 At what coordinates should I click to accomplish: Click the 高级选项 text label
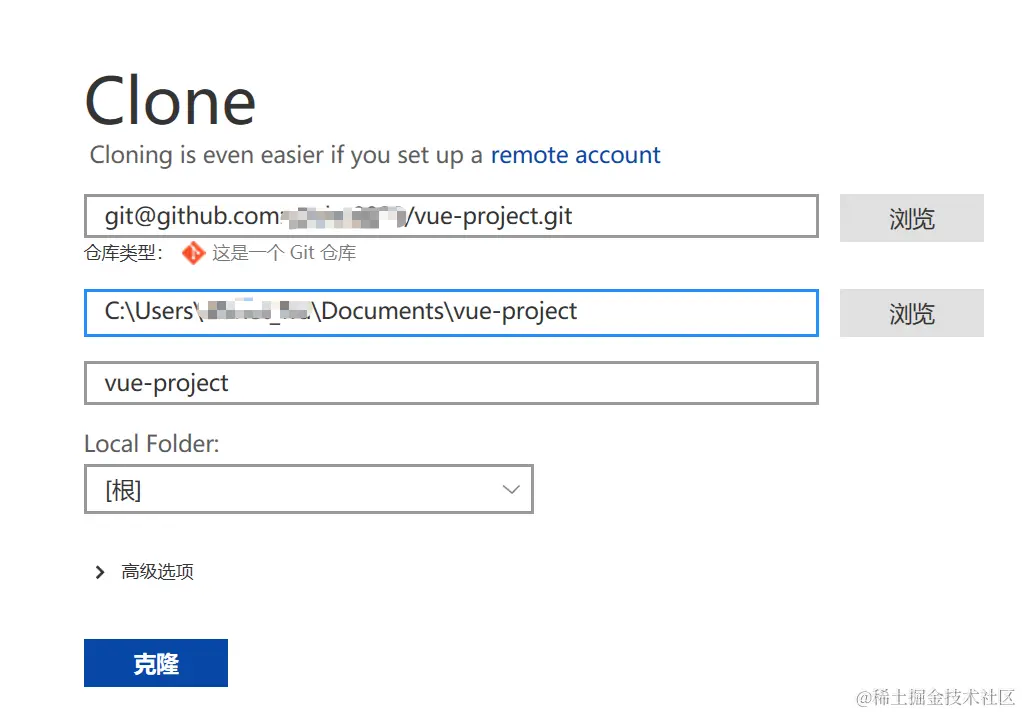[x=157, y=572]
